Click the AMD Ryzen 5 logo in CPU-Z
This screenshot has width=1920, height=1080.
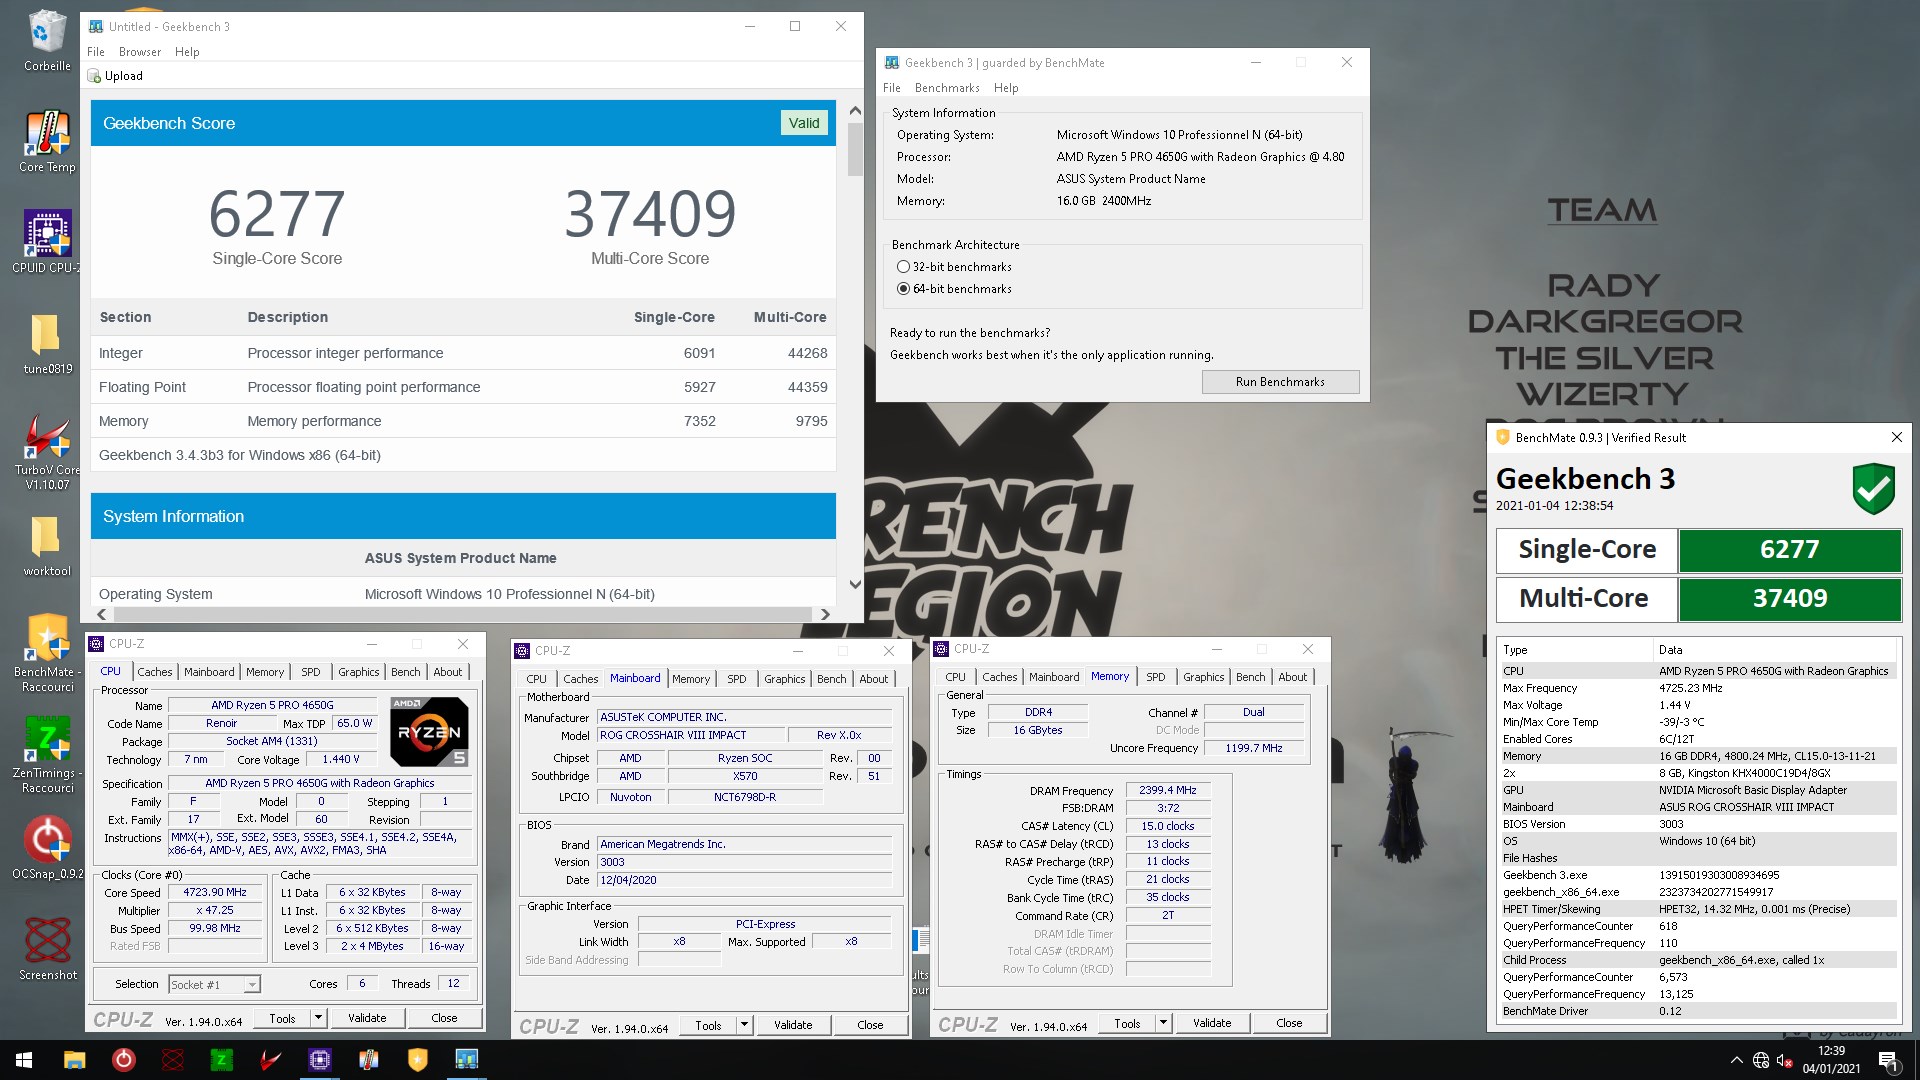tap(429, 732)
